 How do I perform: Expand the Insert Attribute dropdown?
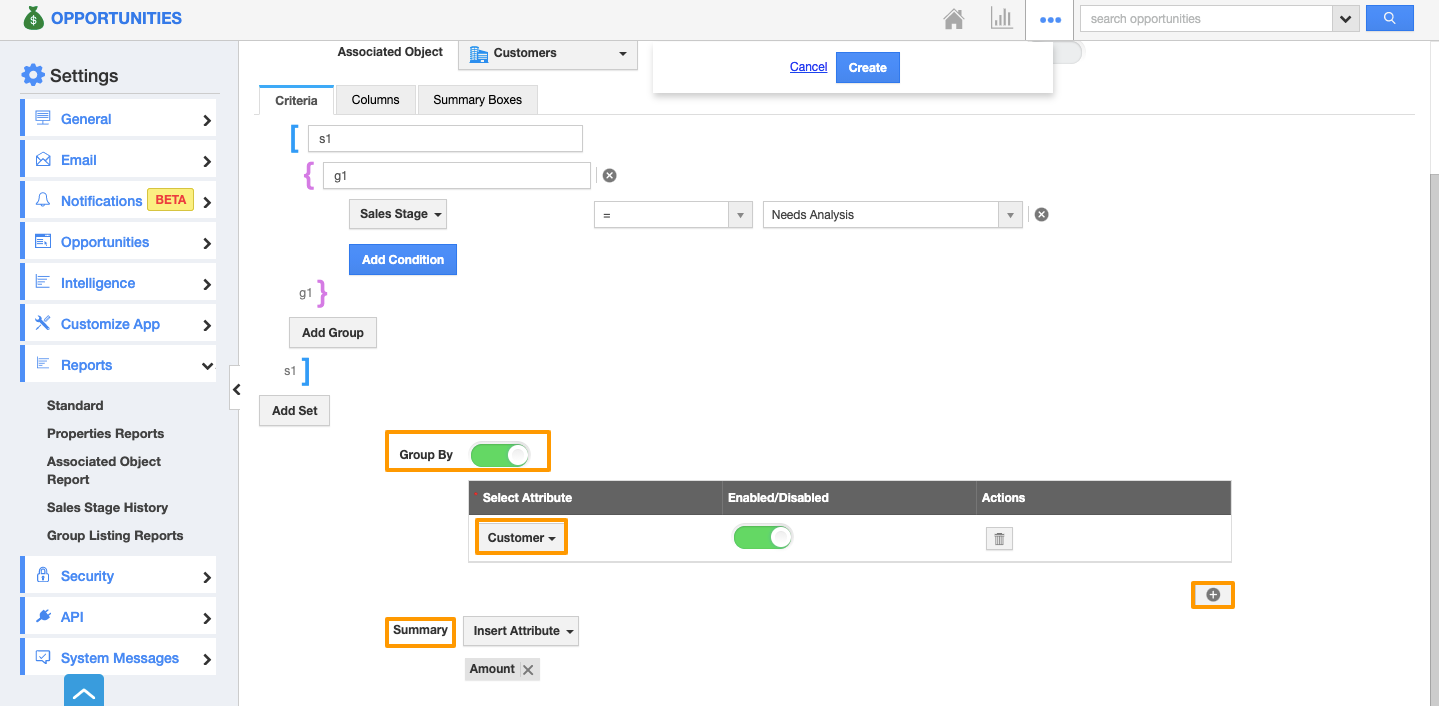point(521,631)
